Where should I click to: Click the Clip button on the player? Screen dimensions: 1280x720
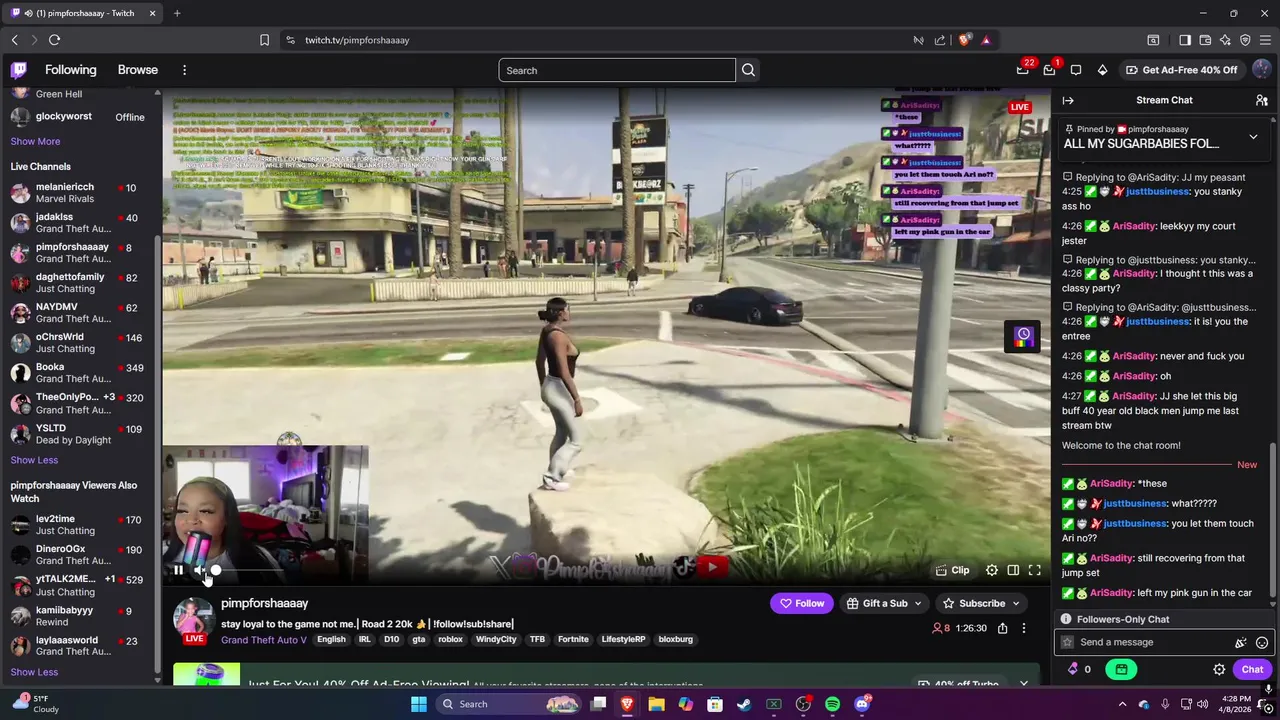point(952,570)
